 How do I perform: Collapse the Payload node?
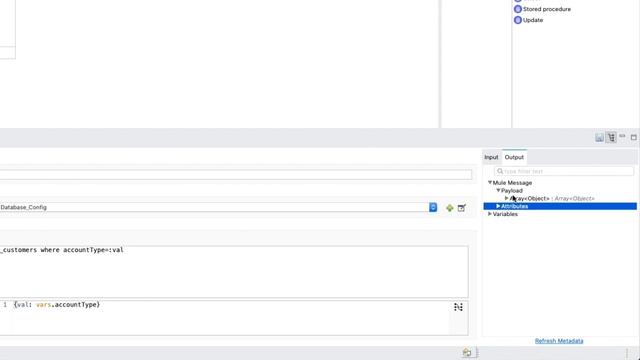coord(498,190)
